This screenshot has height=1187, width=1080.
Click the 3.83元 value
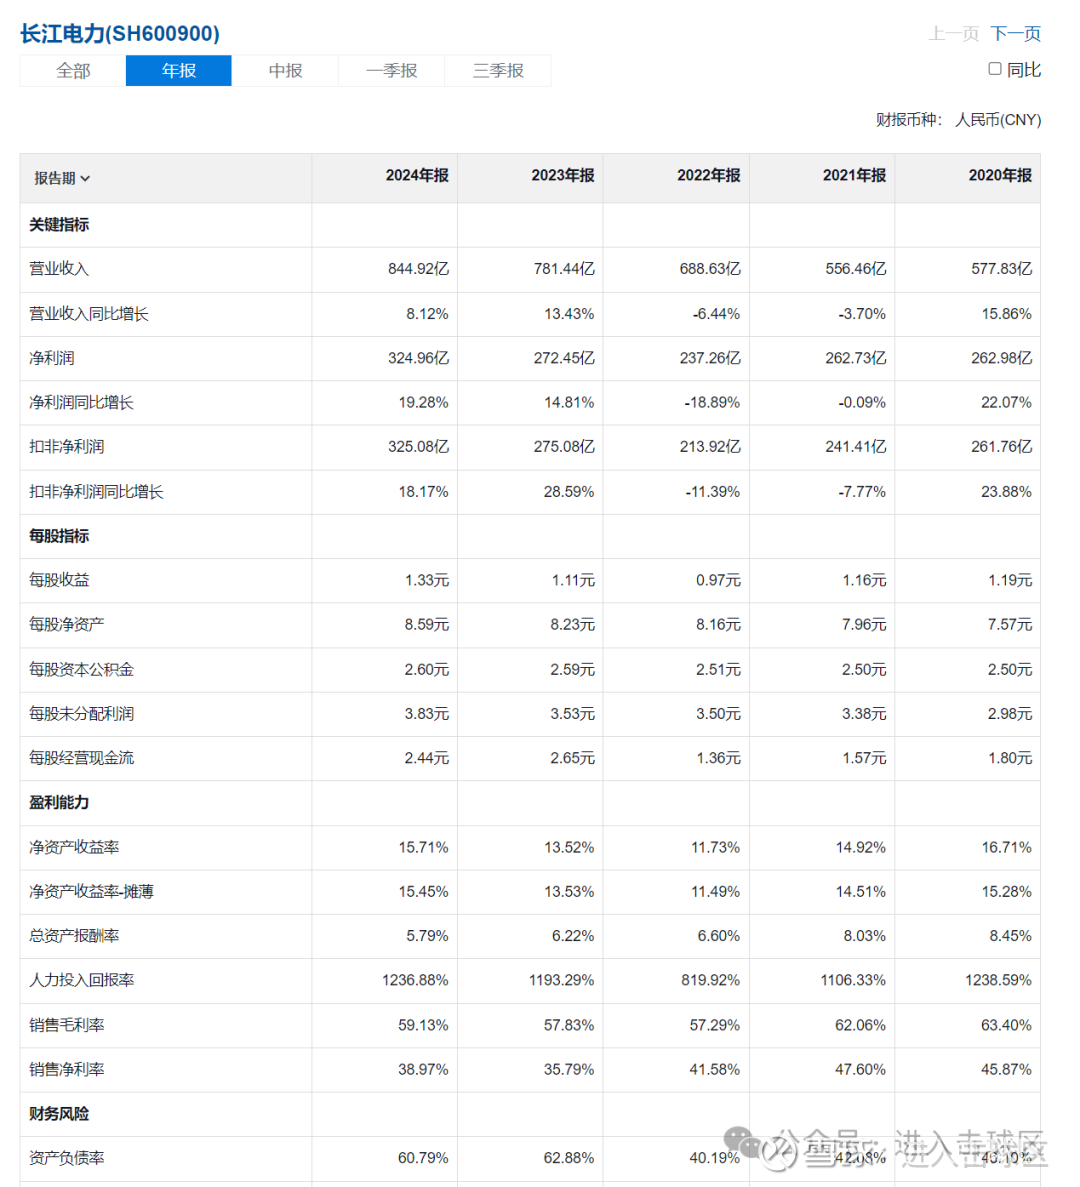(x=427, y=714)
